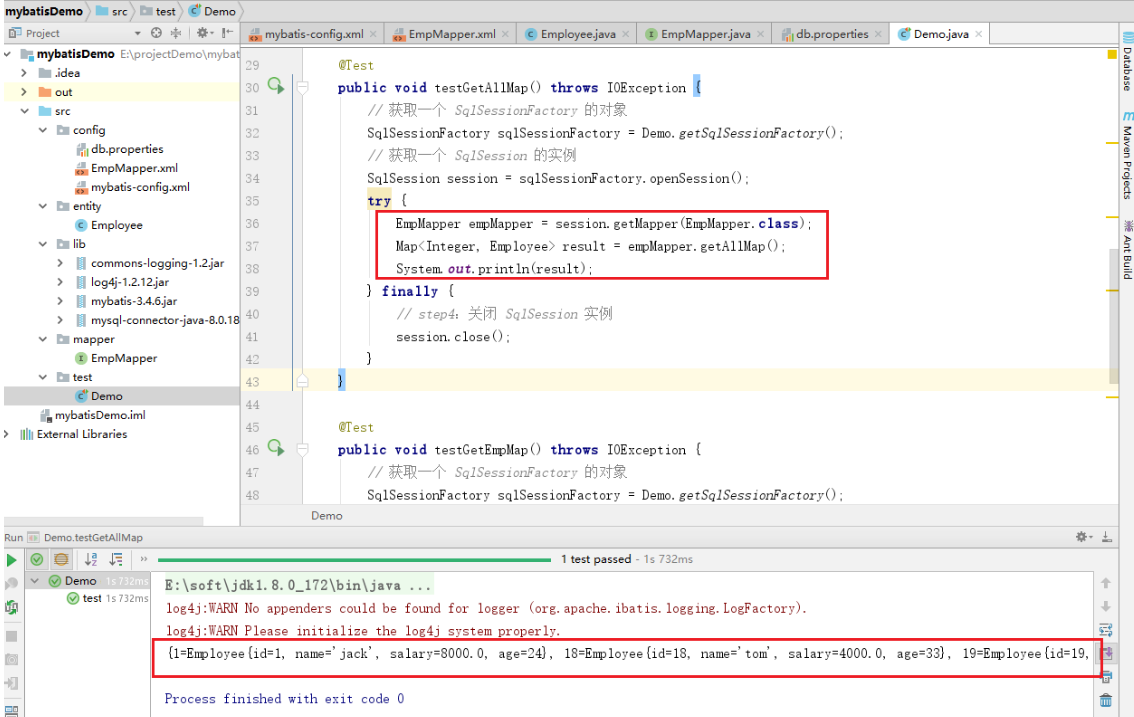Clear console with trash icon

pyautogui.click(x=1106, y=700)
